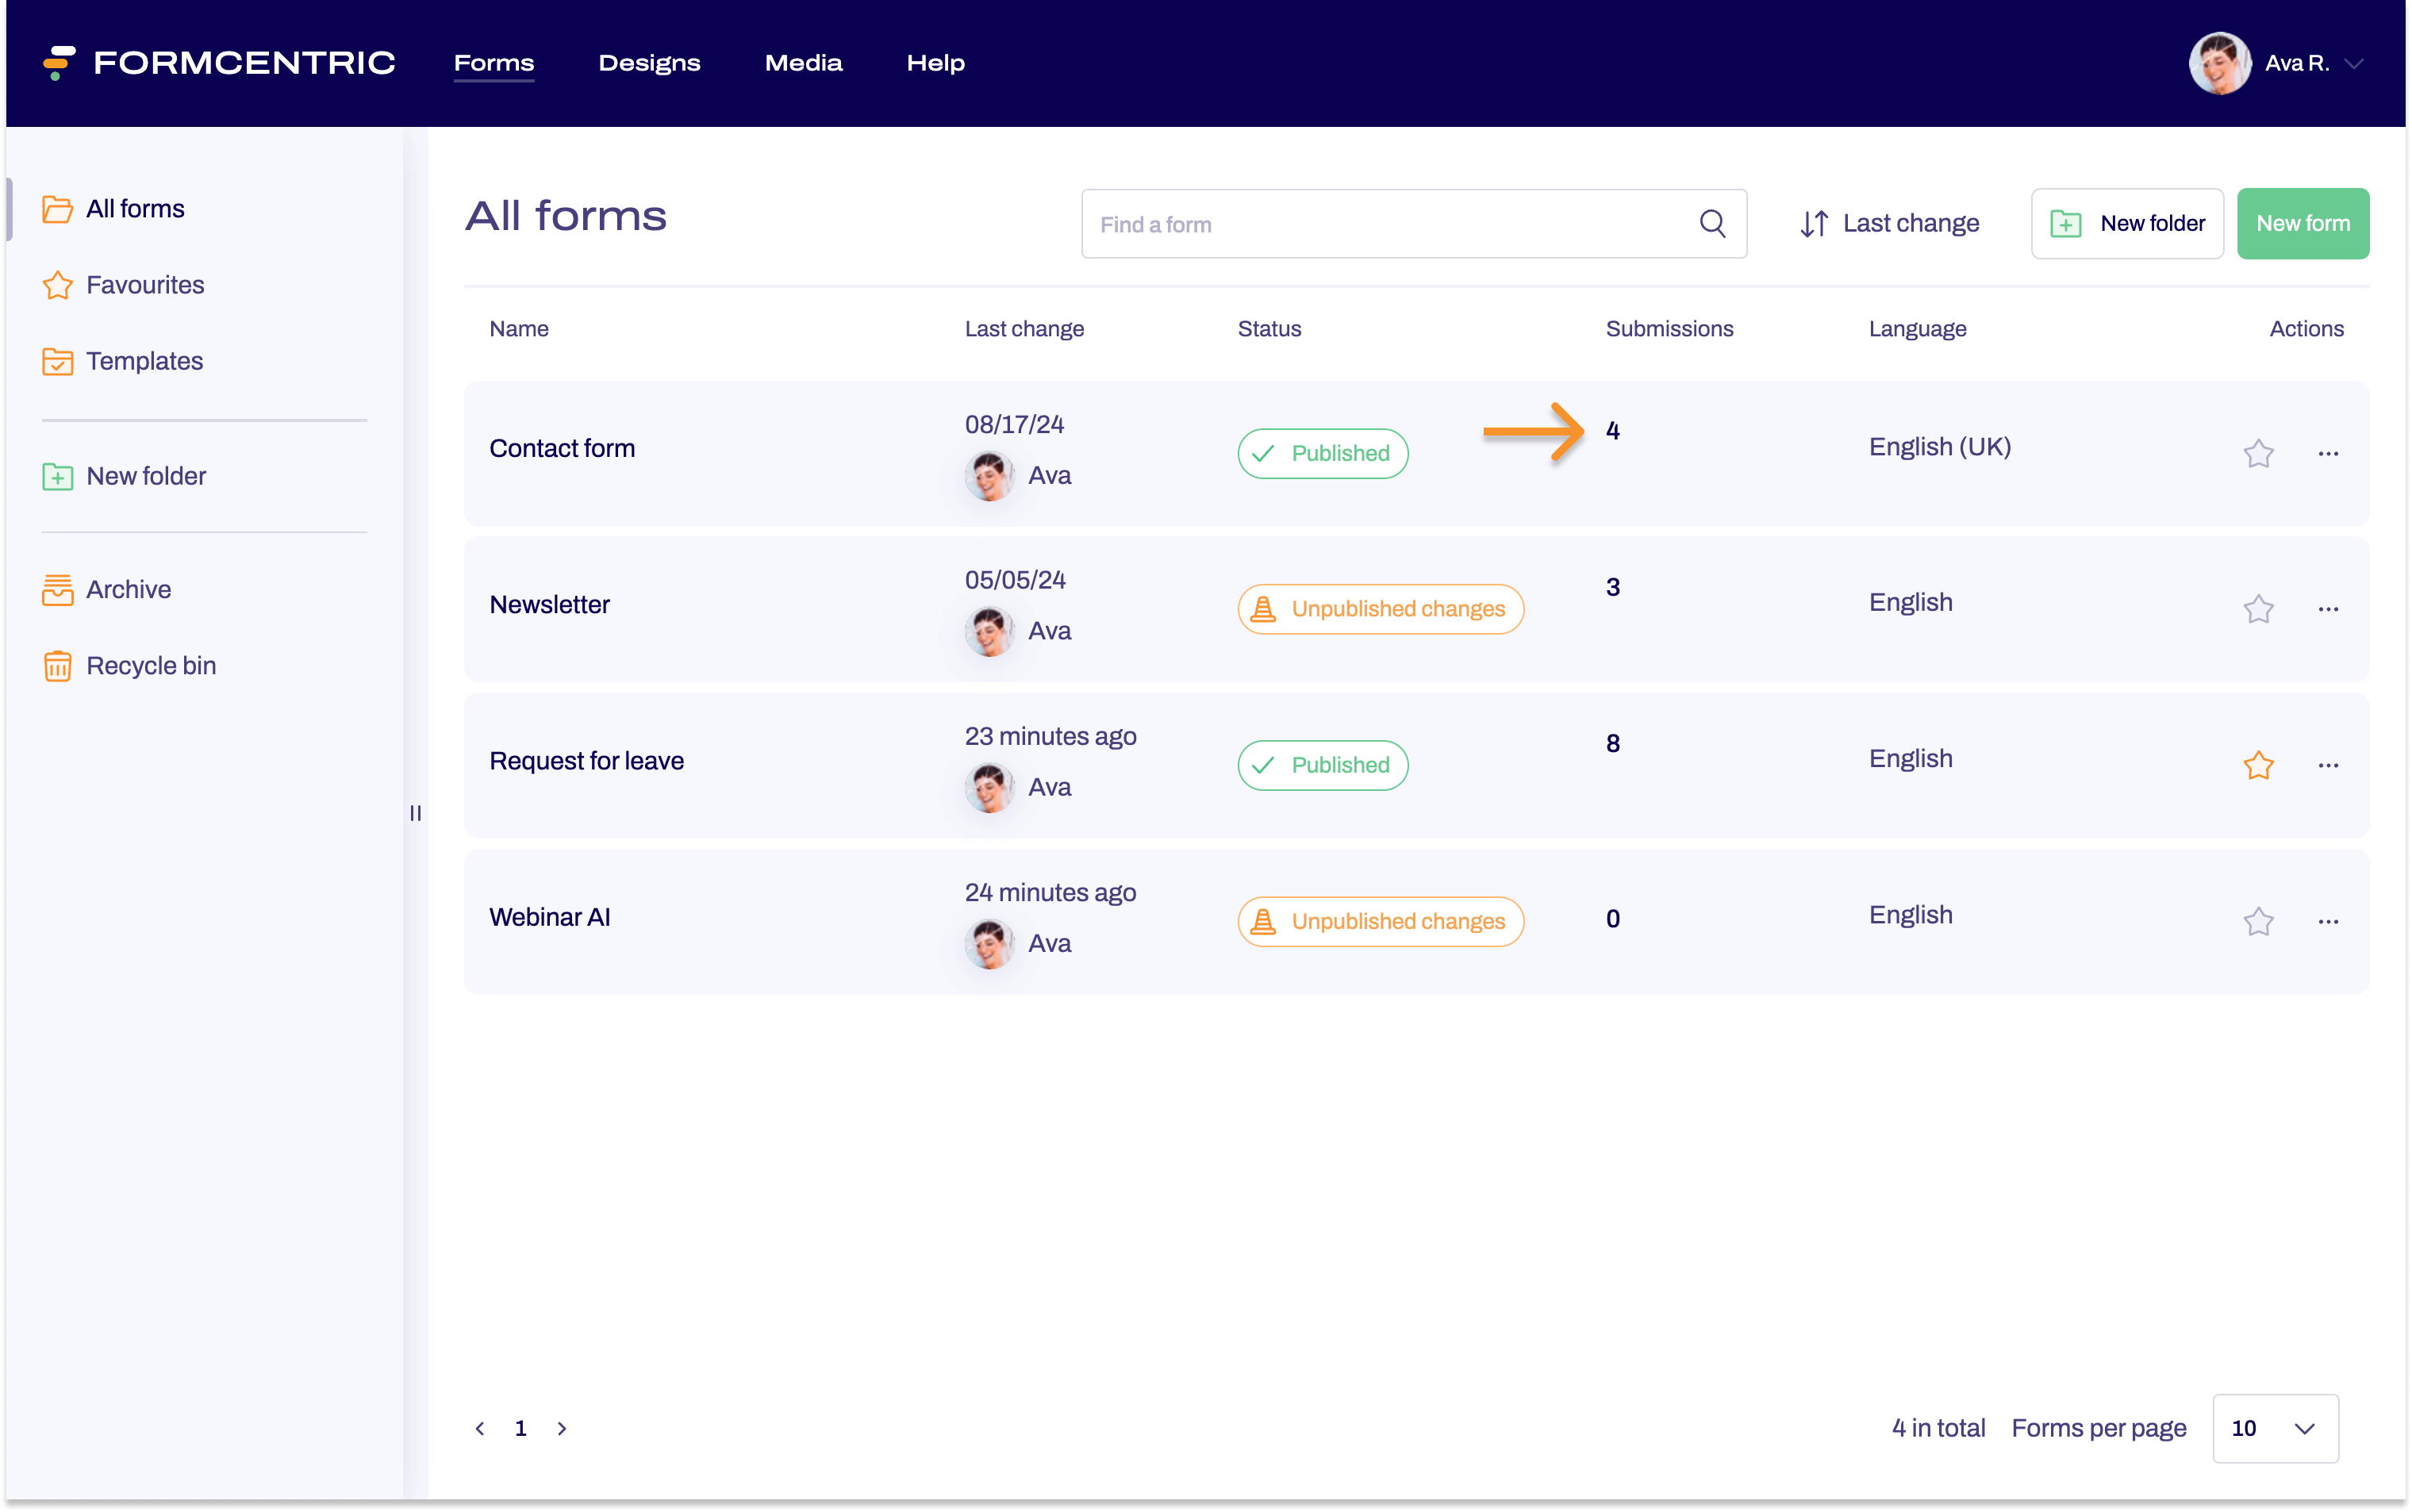Click the favourite star icon on Webinar AI
Image resolution: width=2412 pixels, height=1512 pixels.
[2259, 919]
